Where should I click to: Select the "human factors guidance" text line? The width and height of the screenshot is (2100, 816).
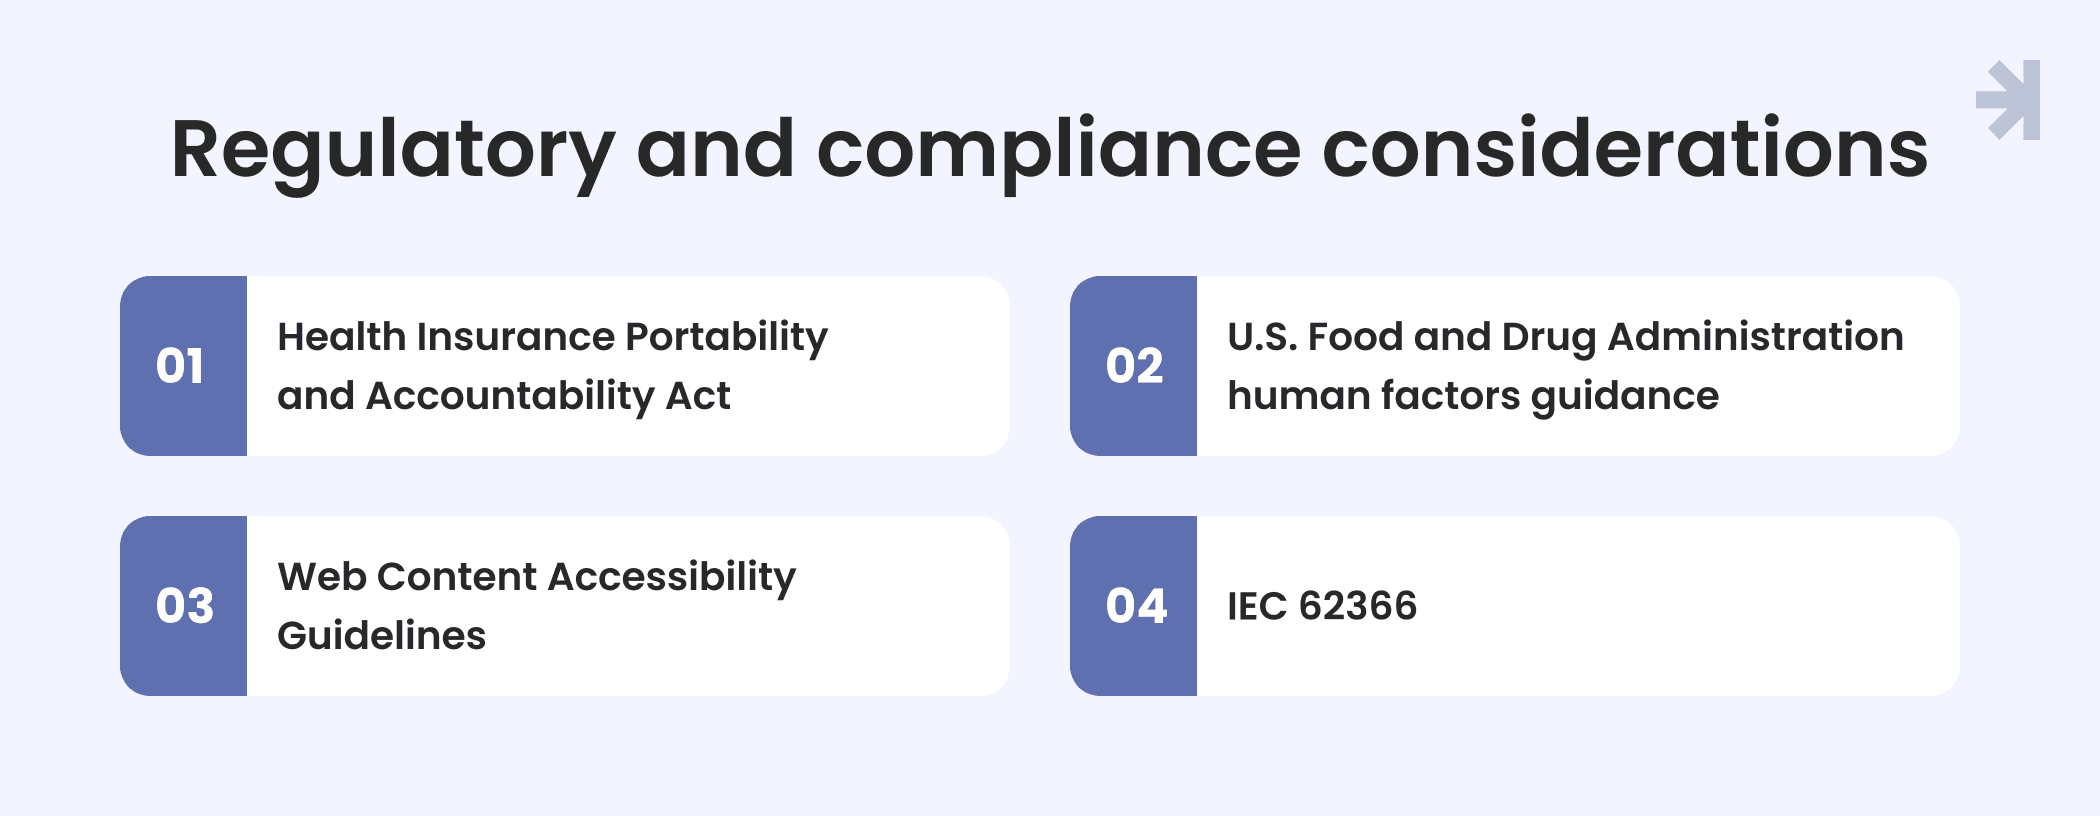click(1472, 396)
